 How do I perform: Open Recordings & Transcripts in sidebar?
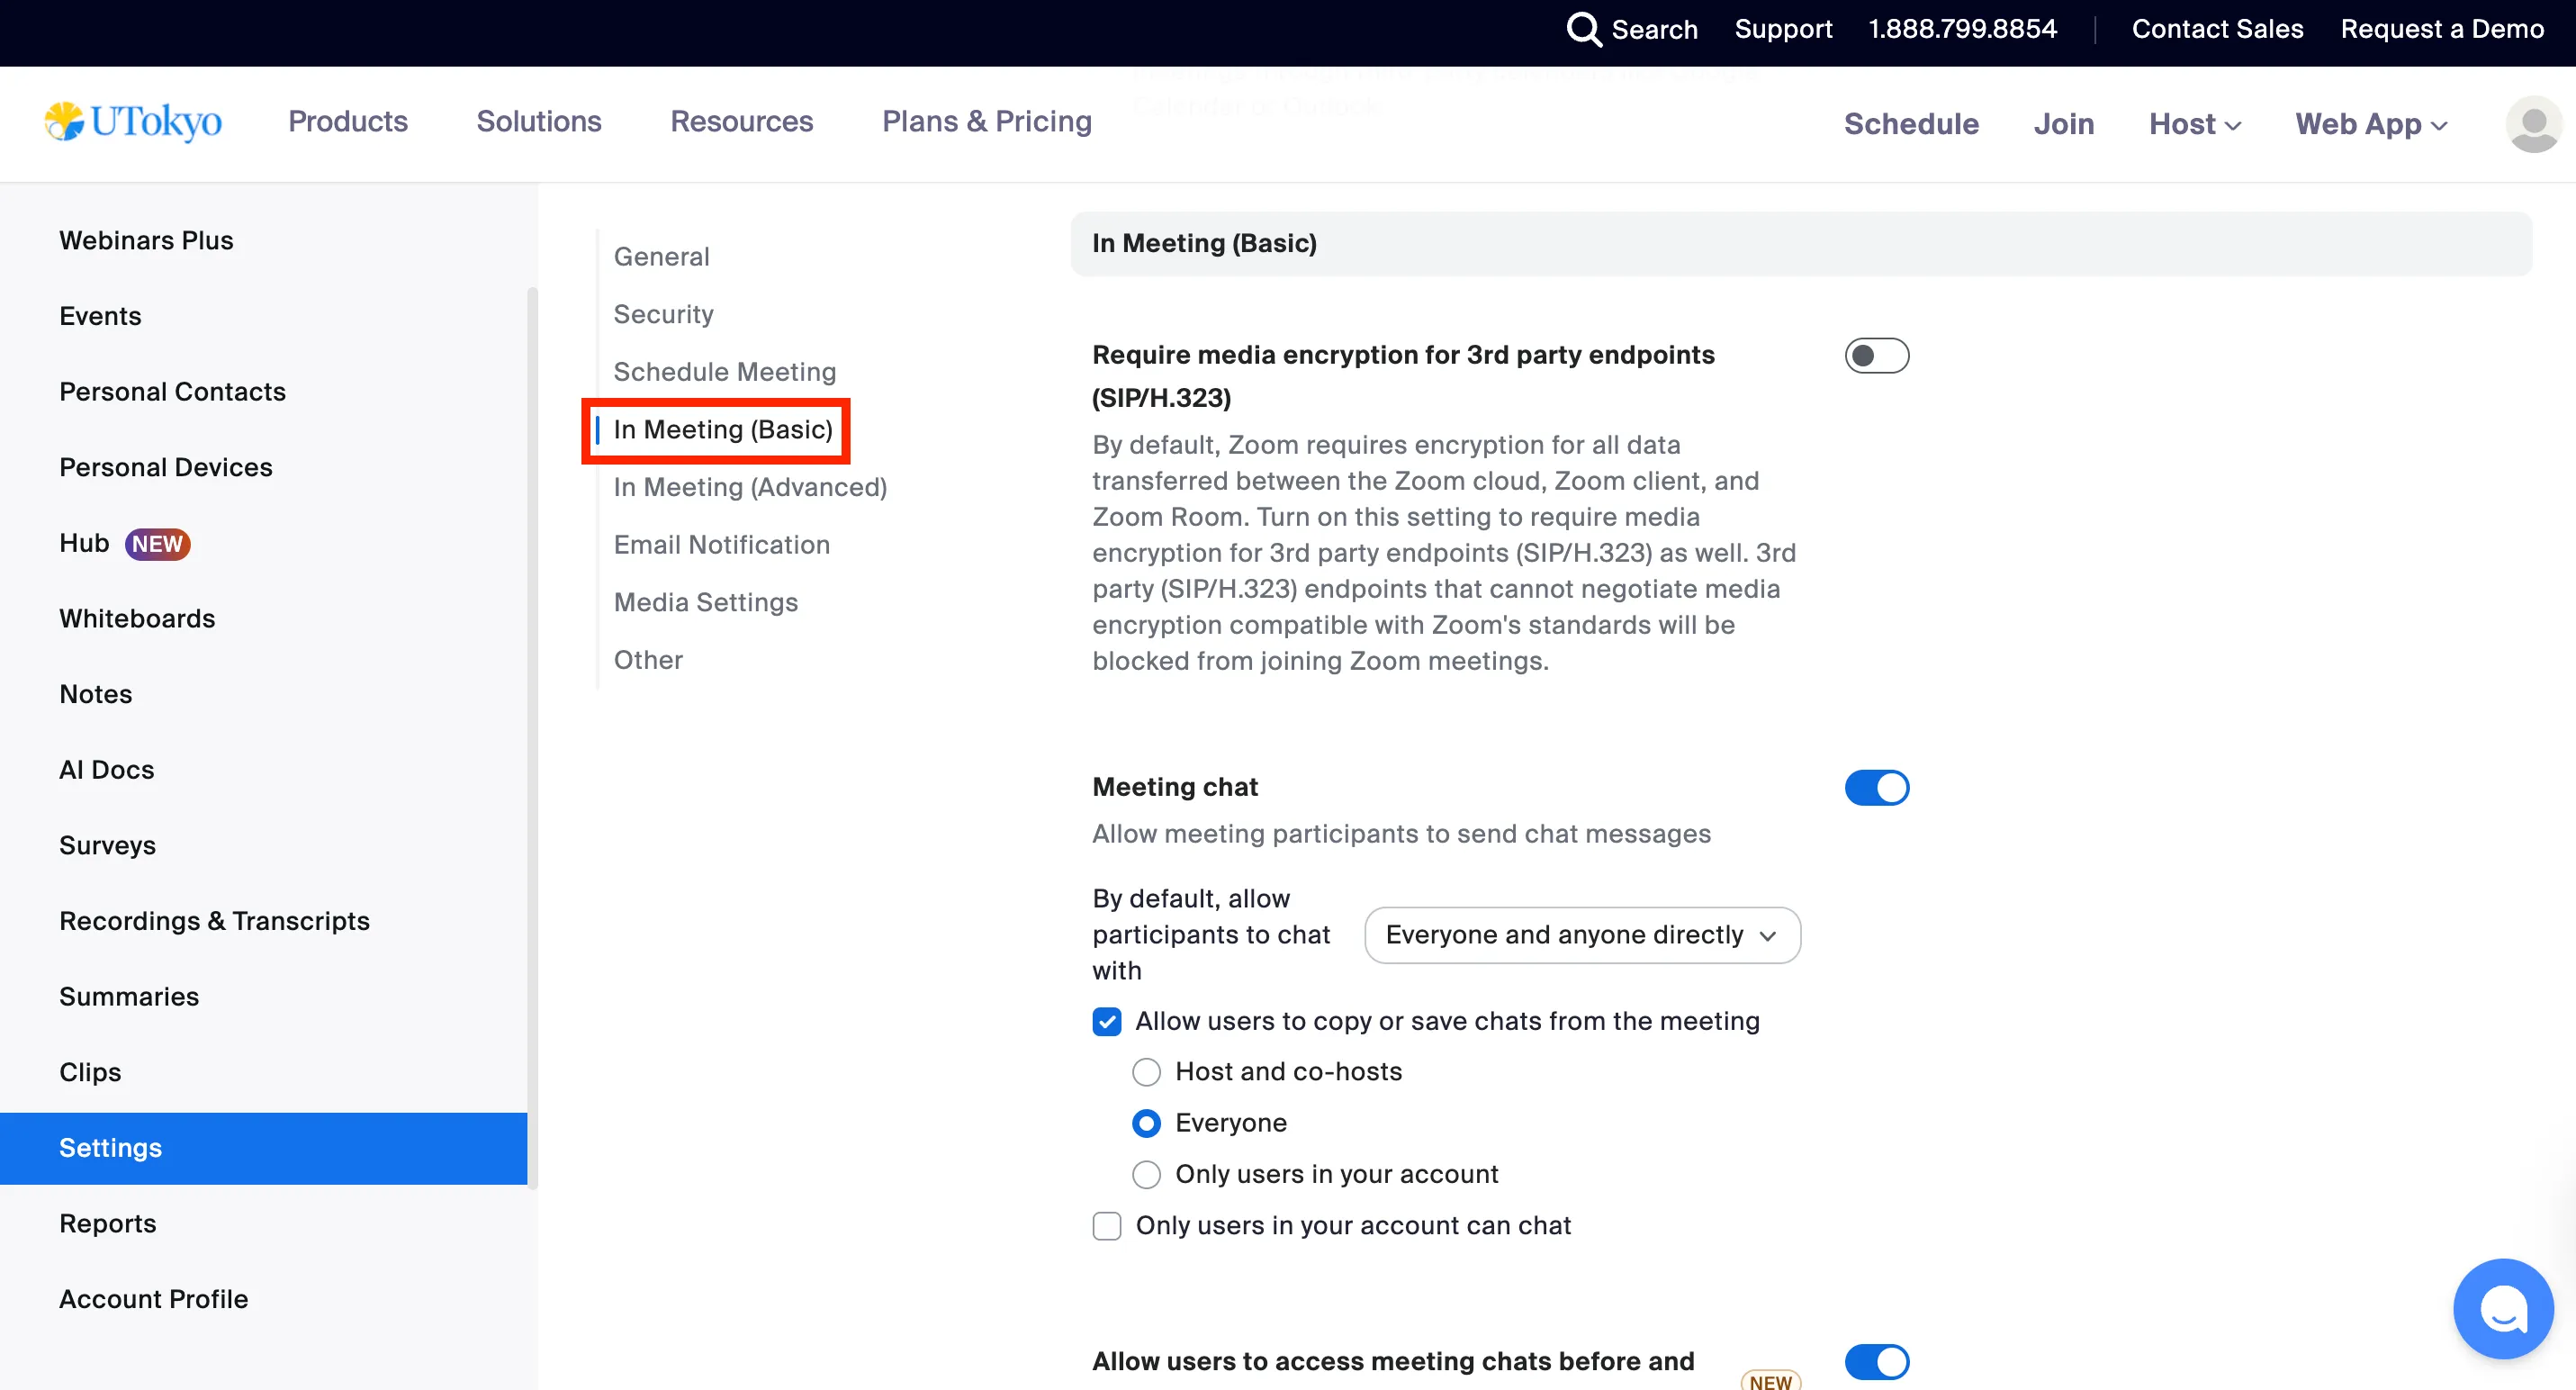(x=214, y=921)
